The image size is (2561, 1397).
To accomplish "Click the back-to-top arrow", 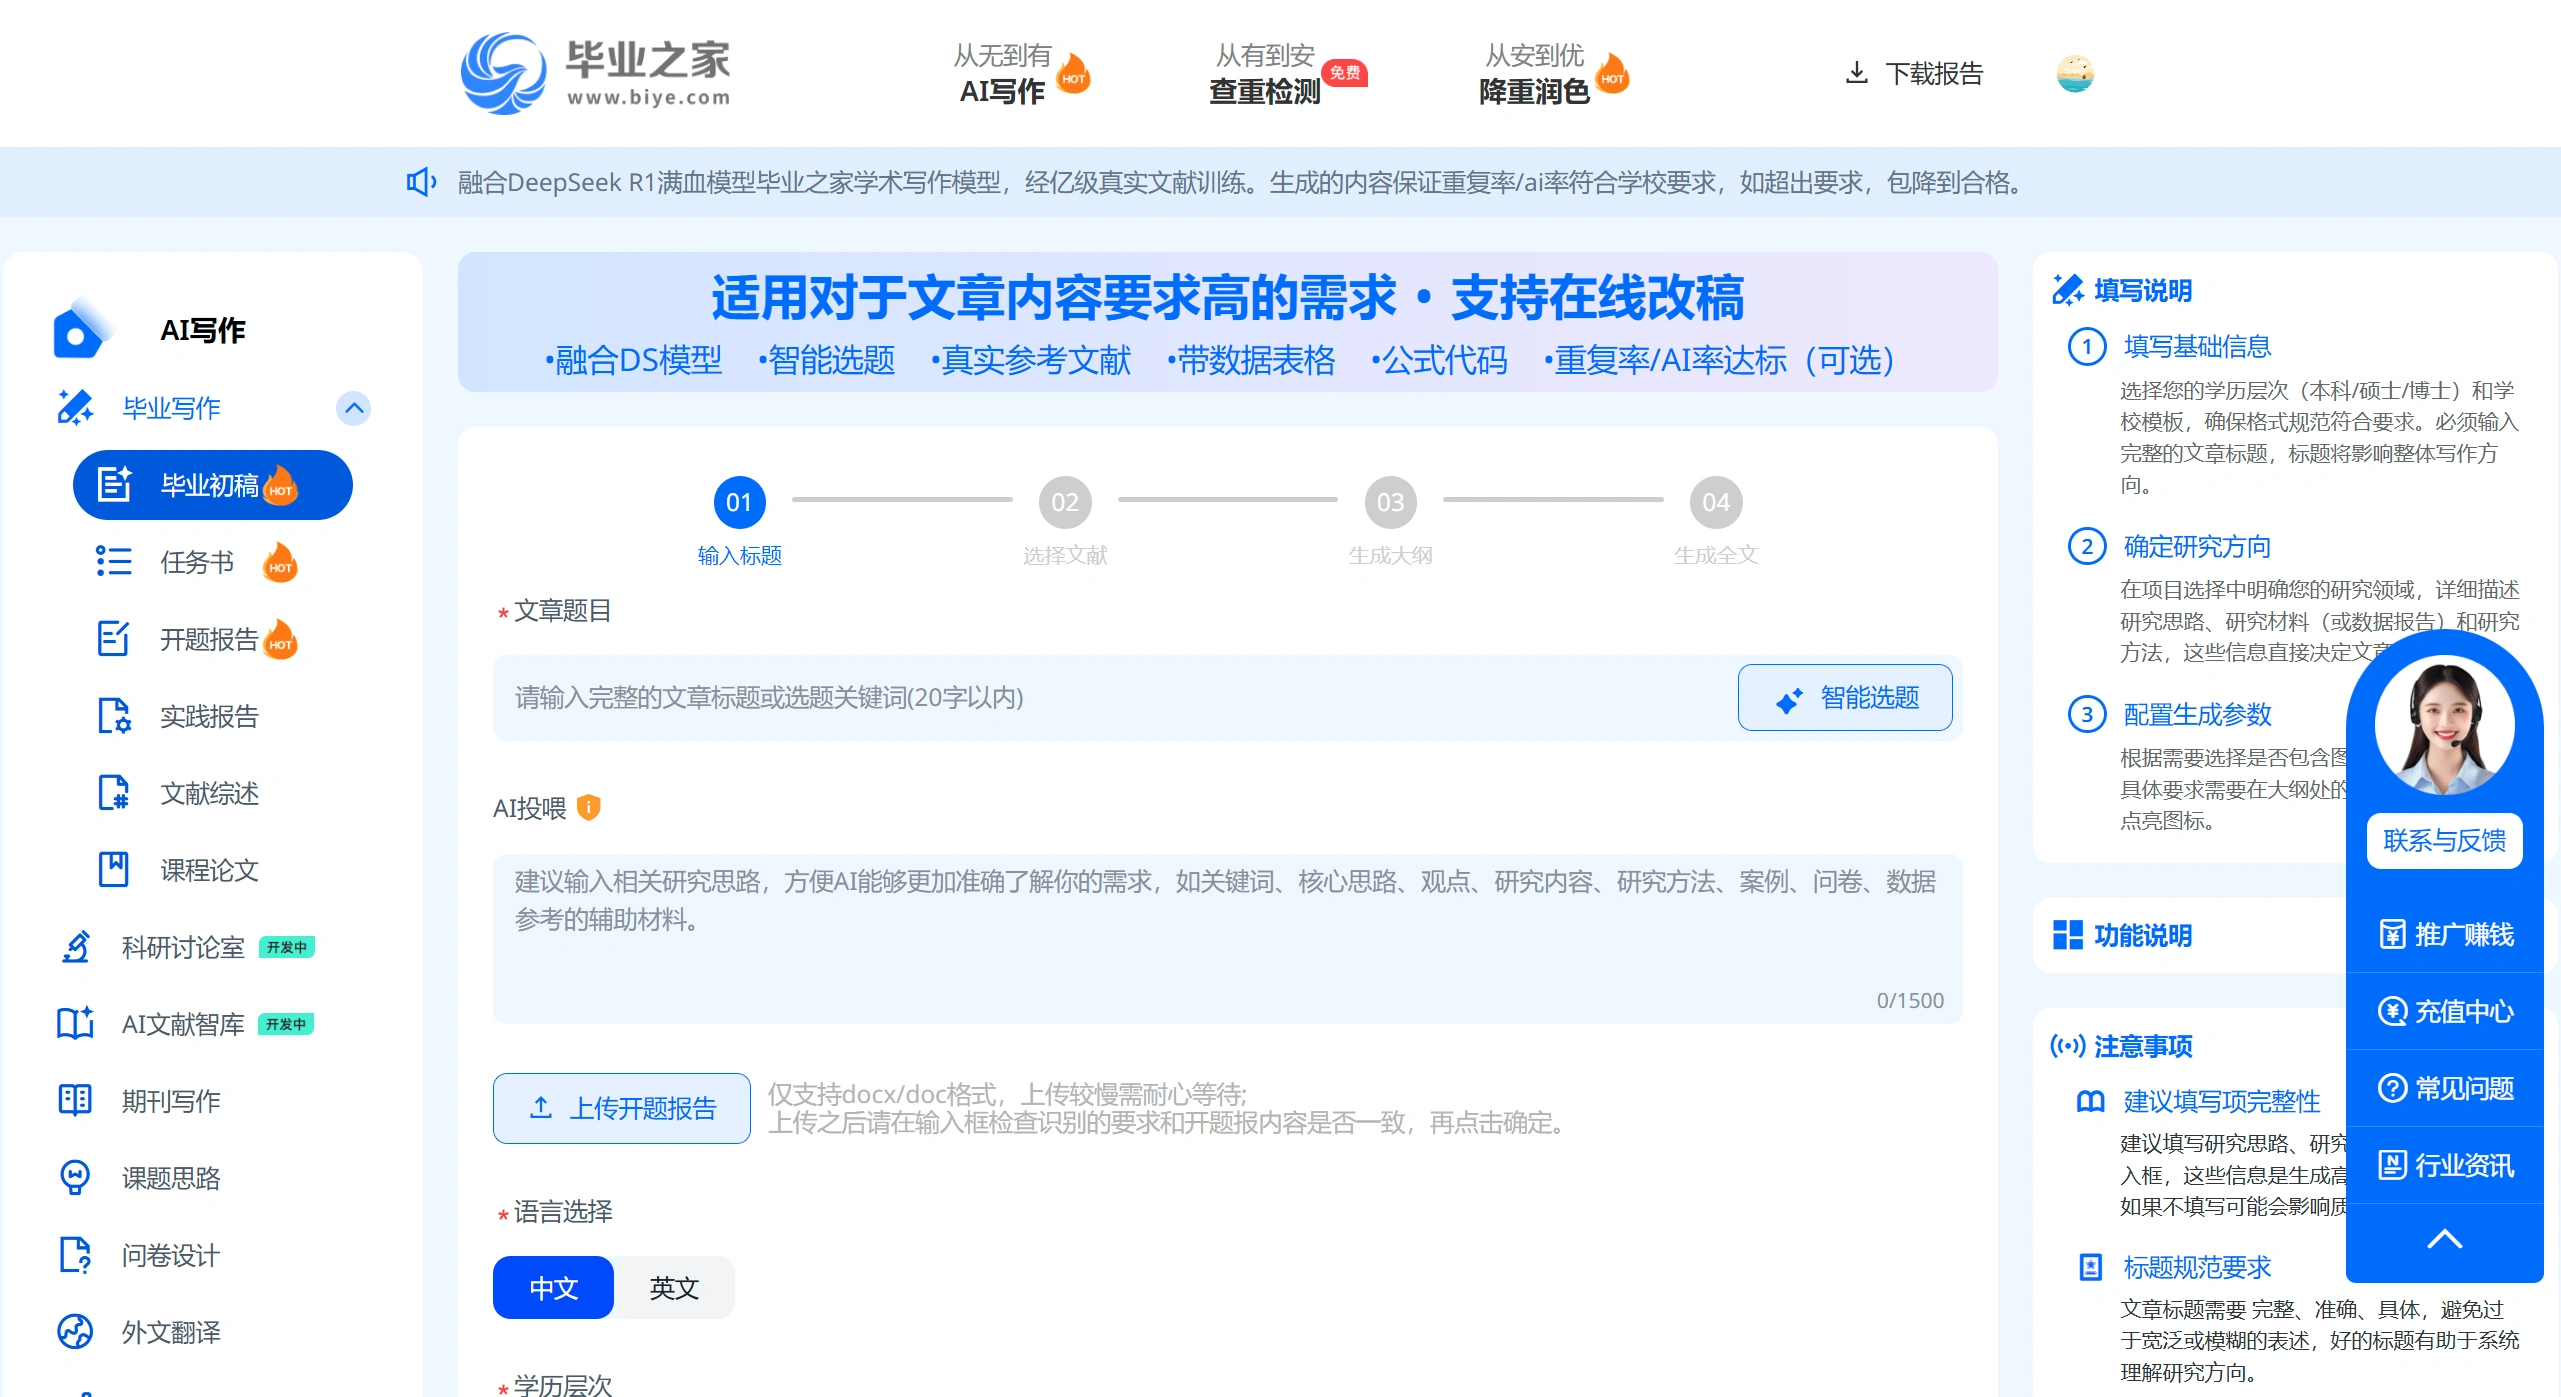I will click(2445, 1238).
